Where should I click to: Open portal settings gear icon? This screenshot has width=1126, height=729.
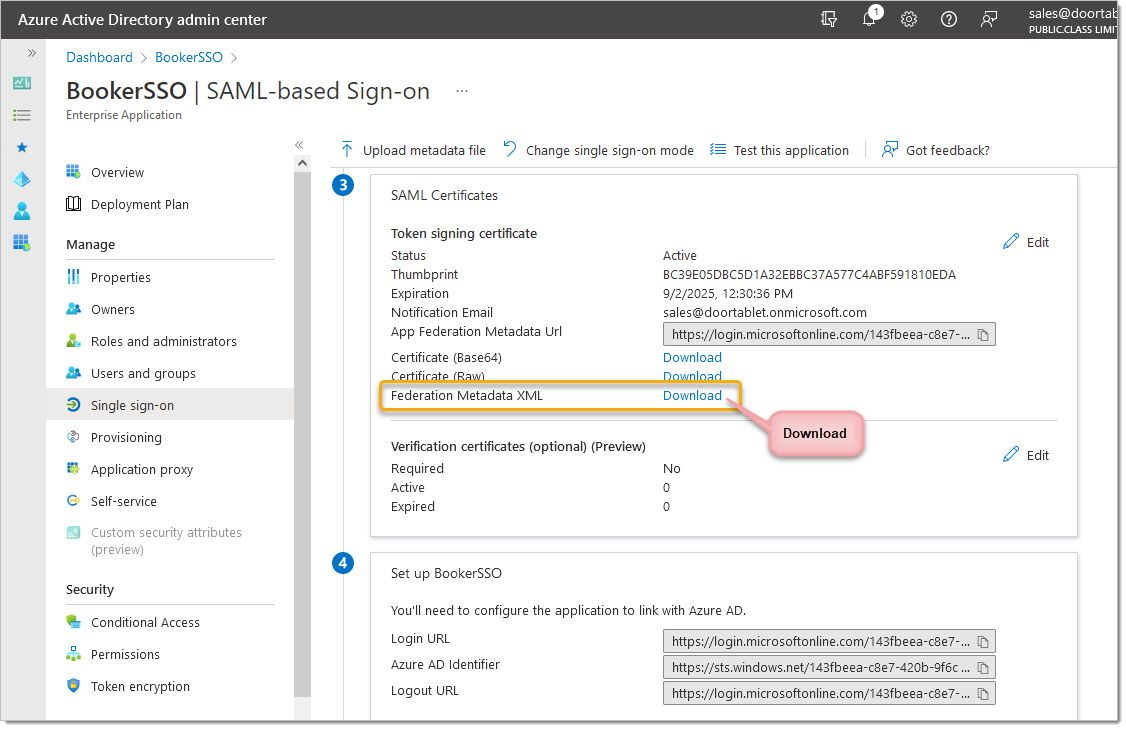[x=909, y=19]
